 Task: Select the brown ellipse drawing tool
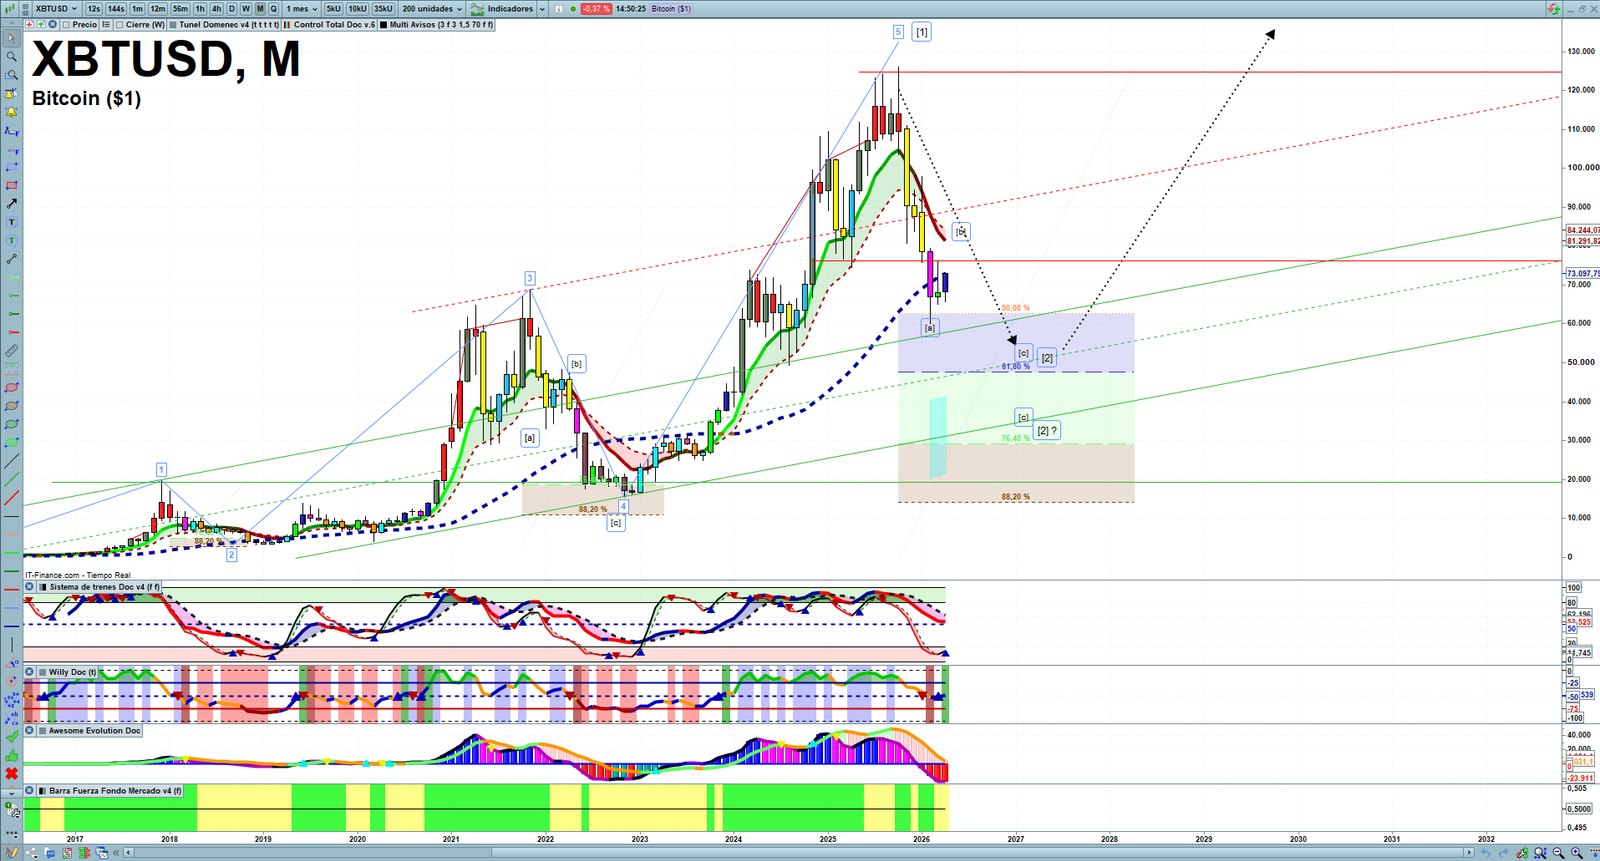click(12, 406)
